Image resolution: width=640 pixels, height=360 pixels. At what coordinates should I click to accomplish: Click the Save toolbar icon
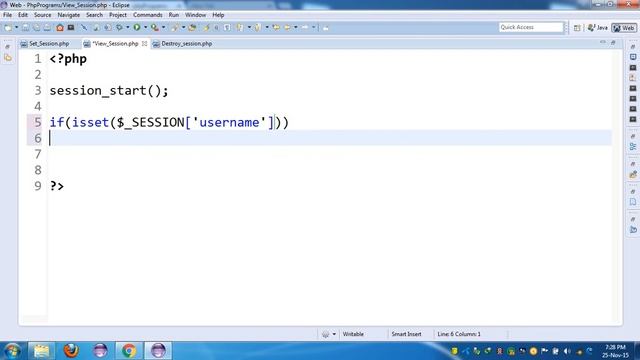click(x=25, y=28)
